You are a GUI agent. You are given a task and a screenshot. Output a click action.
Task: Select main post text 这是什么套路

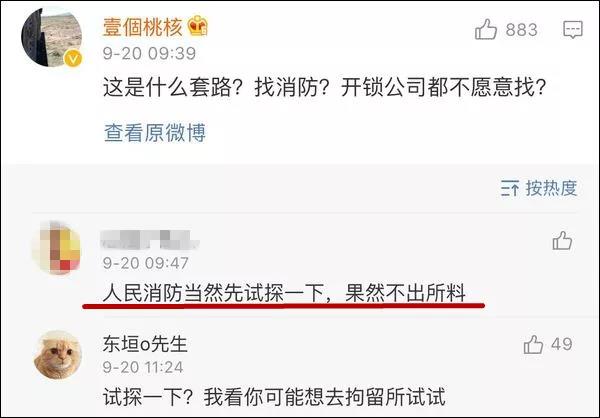tap(324, 87)
